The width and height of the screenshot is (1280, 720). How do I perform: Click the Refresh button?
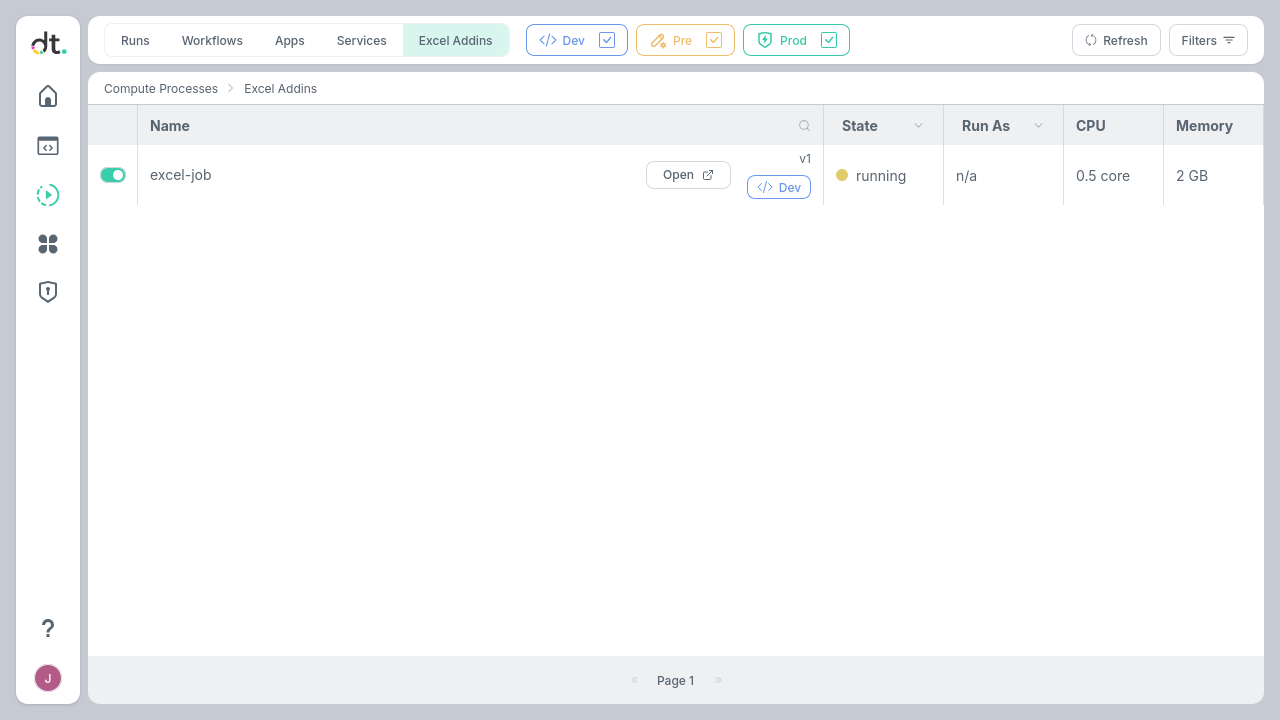tap(1116, 40)
